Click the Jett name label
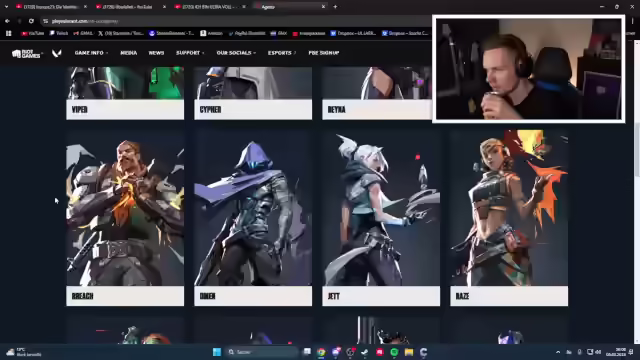 tap(333, 296)
